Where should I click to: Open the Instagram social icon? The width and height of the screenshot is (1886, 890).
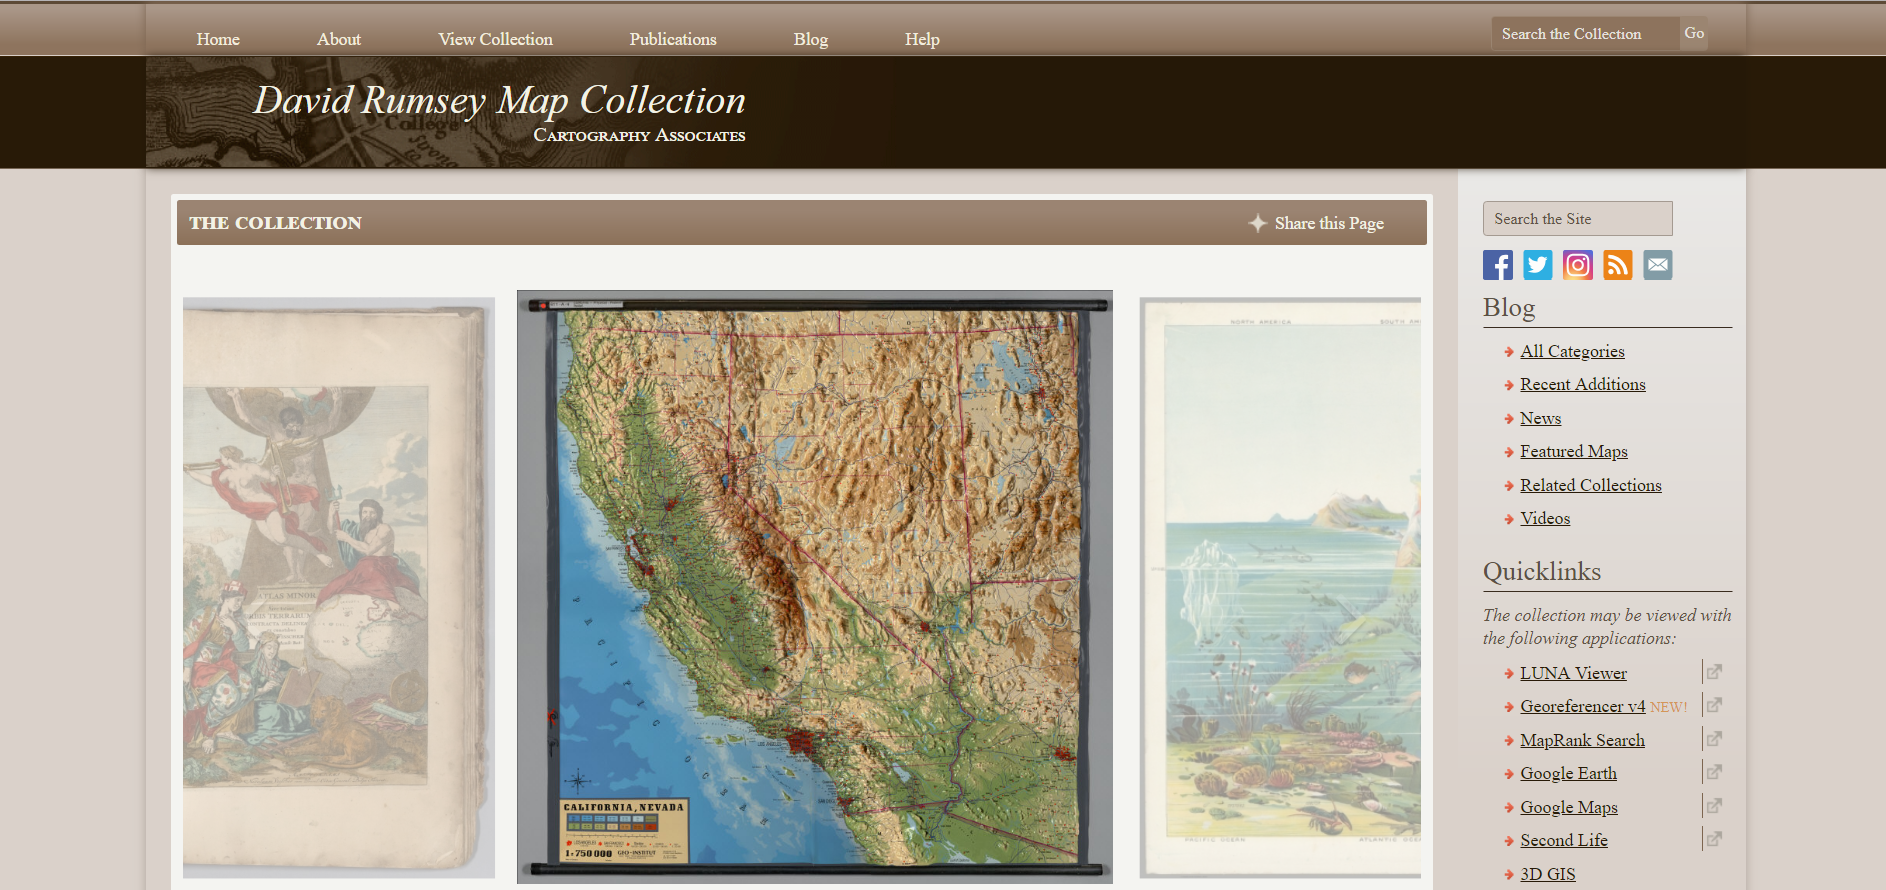1577,265
